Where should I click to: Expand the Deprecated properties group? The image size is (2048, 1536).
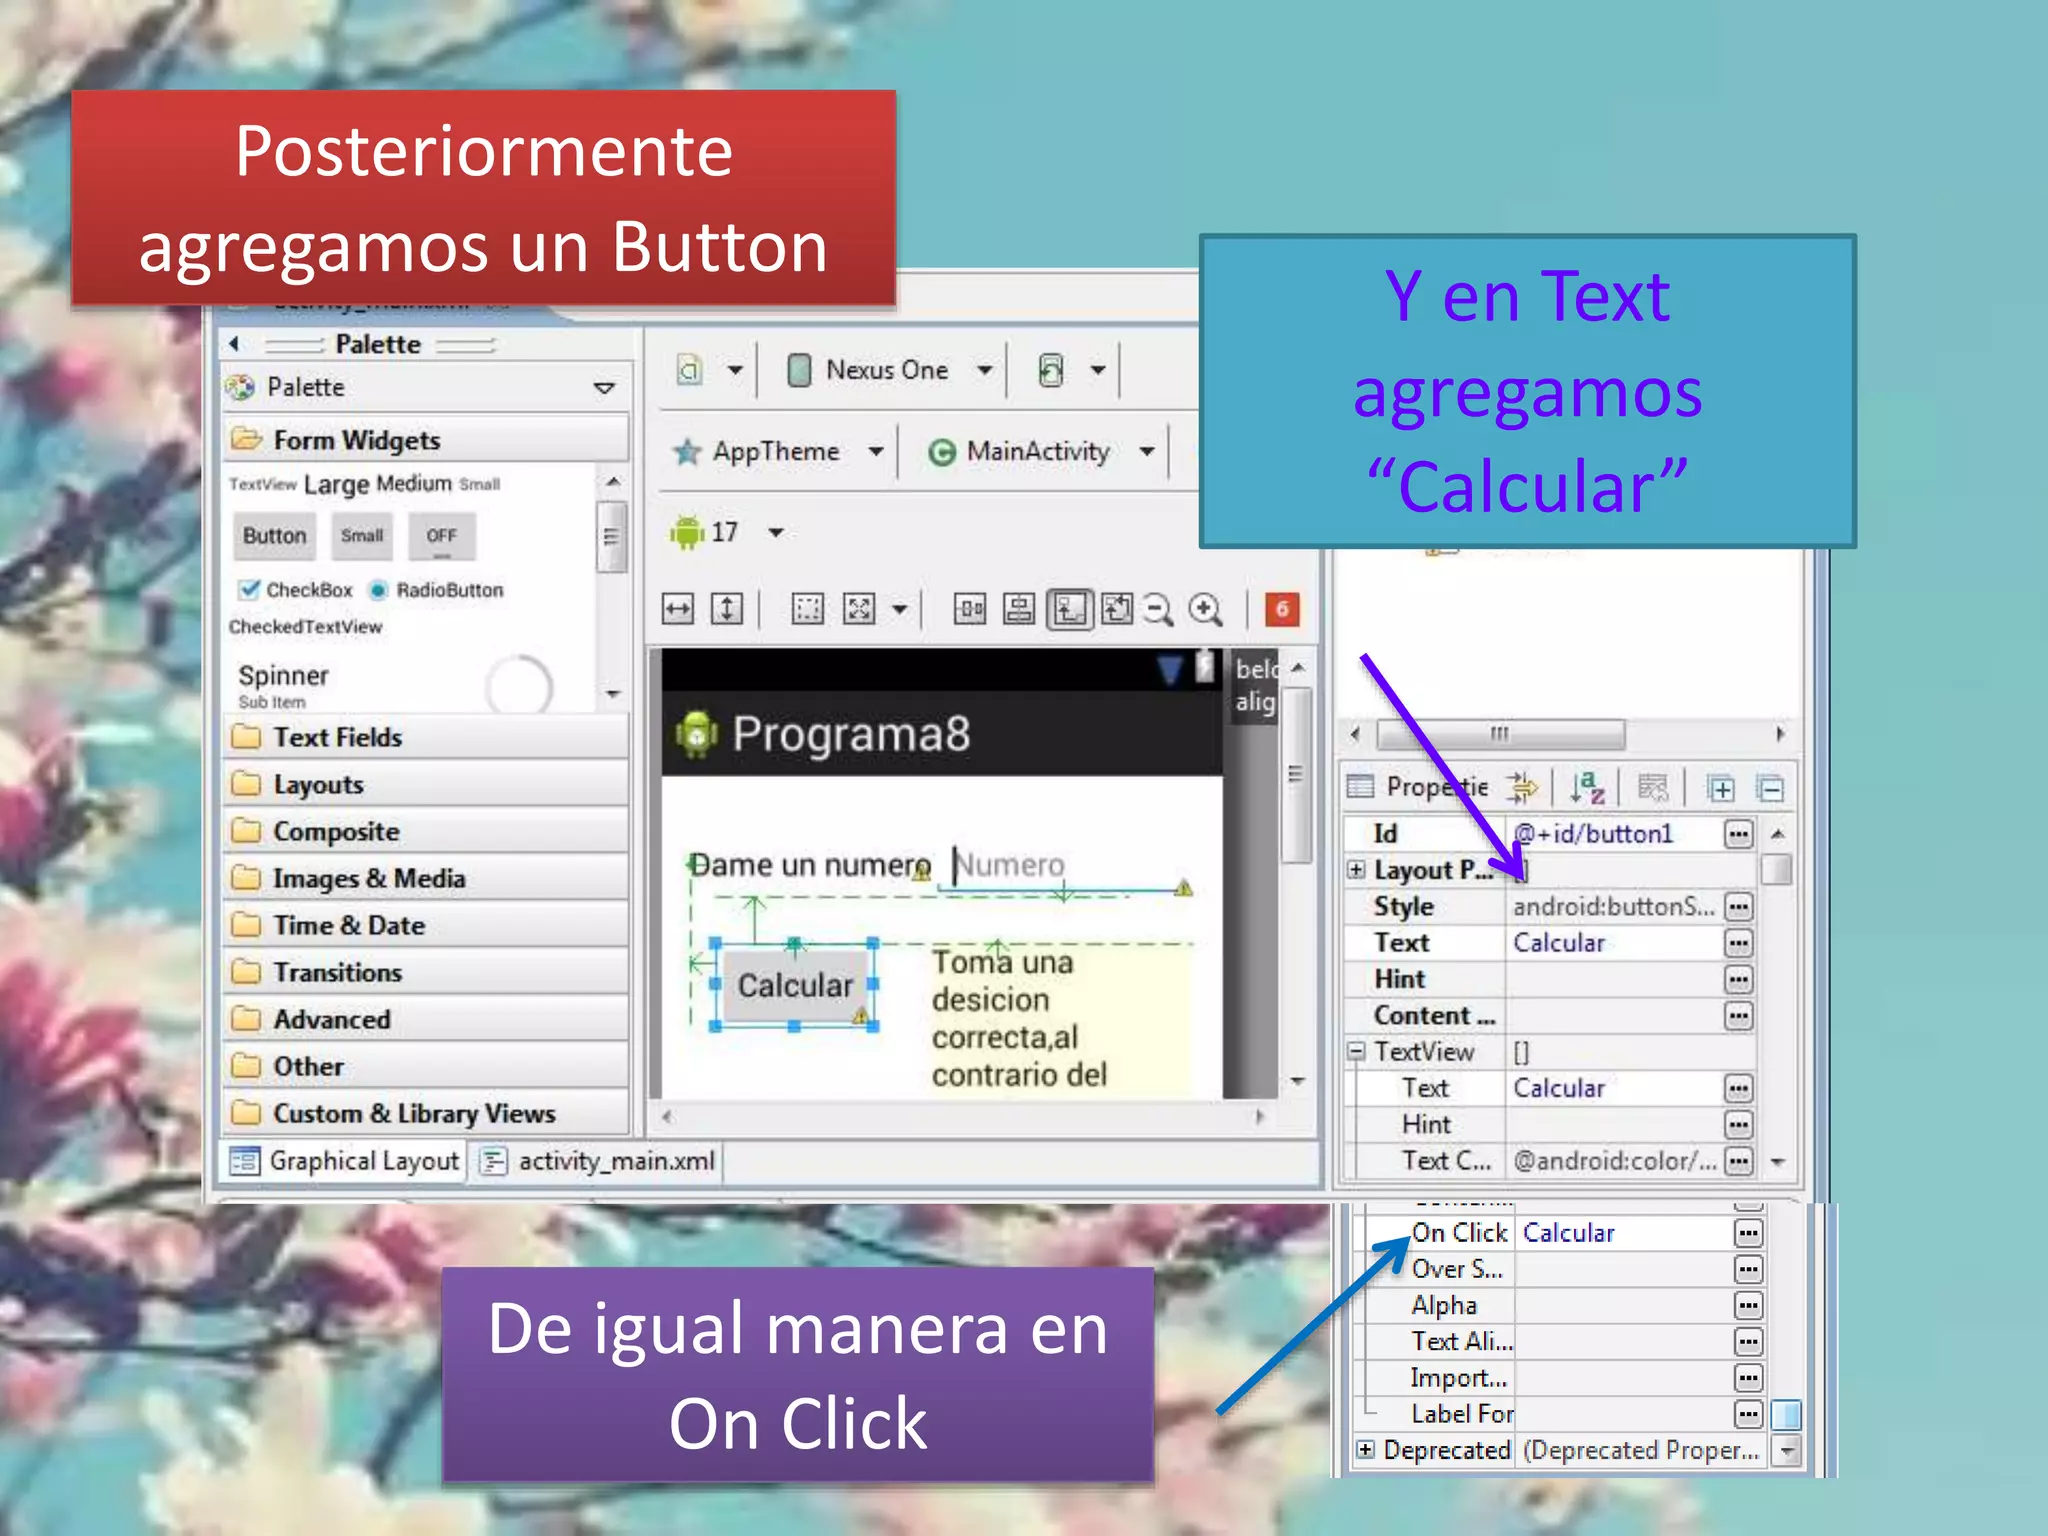(x=1365, y=1449)
